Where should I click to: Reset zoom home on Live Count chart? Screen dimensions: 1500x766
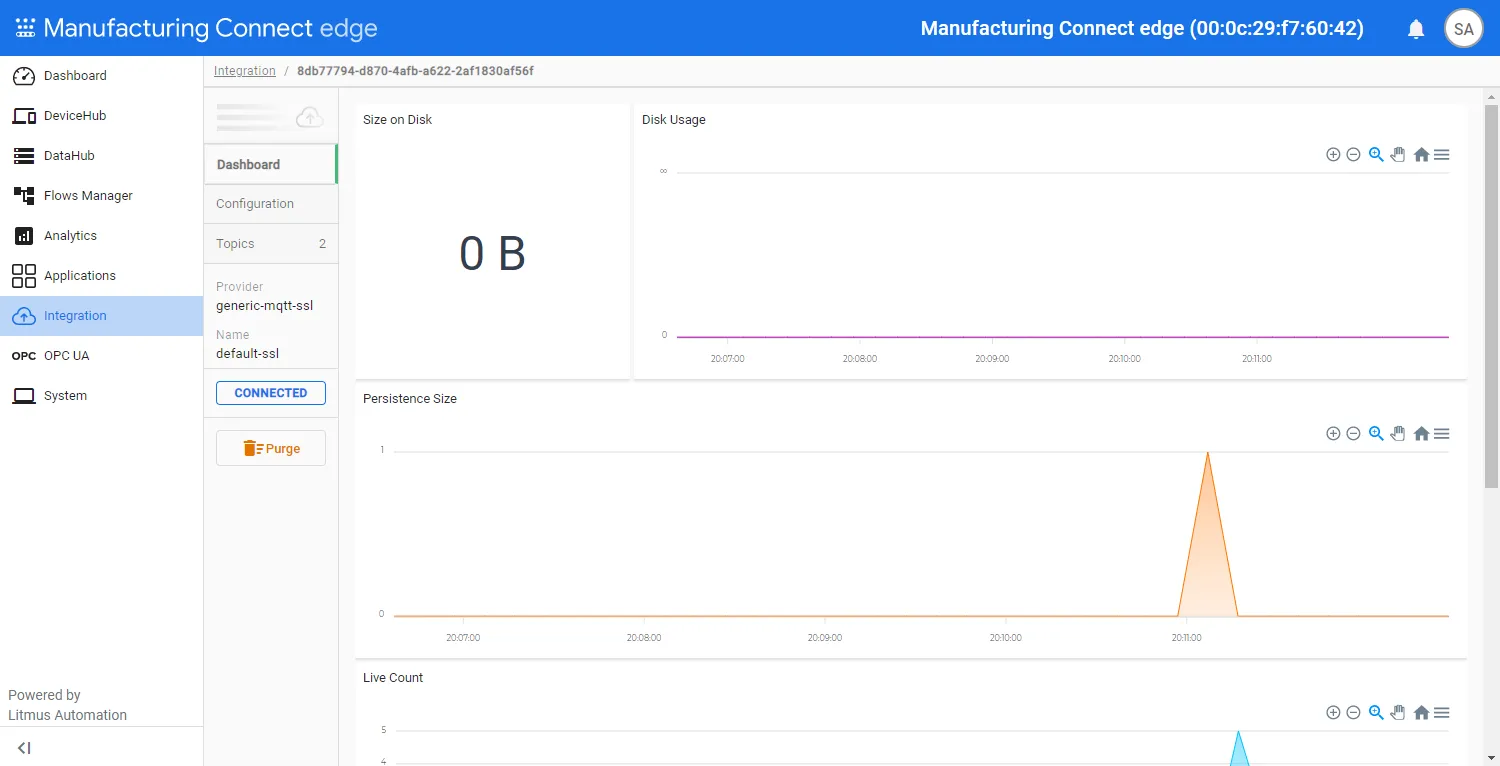pyautogui.click(x=1421, y=713)
